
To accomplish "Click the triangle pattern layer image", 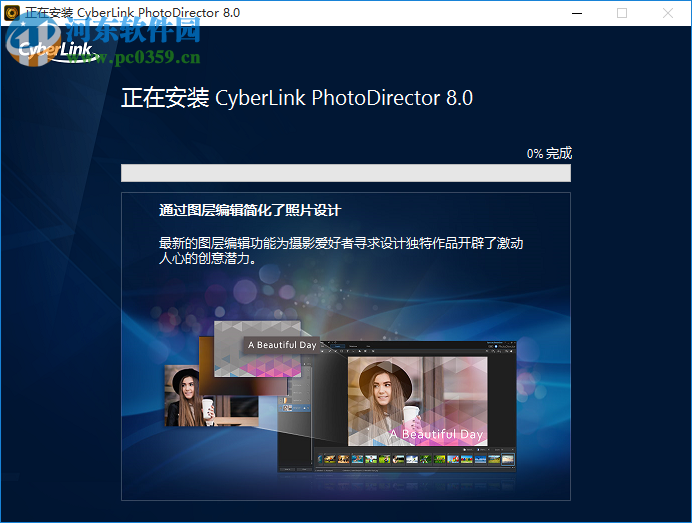I will pyautogui.click(x=257, y=349).
